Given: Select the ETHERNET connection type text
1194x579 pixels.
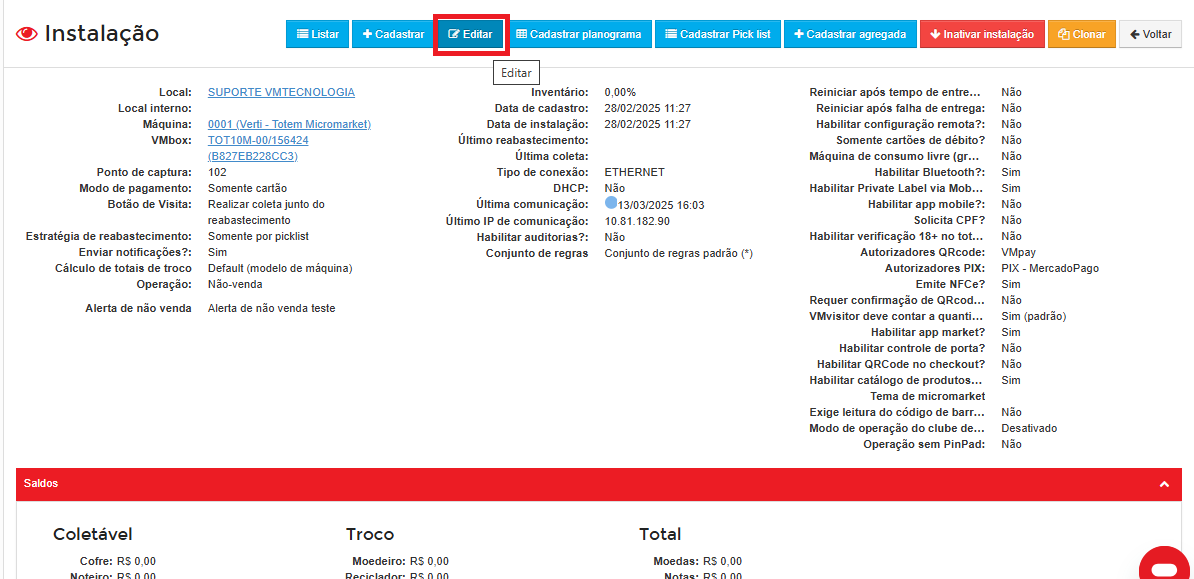Looking at the screenshot, I should pos(634,172).
